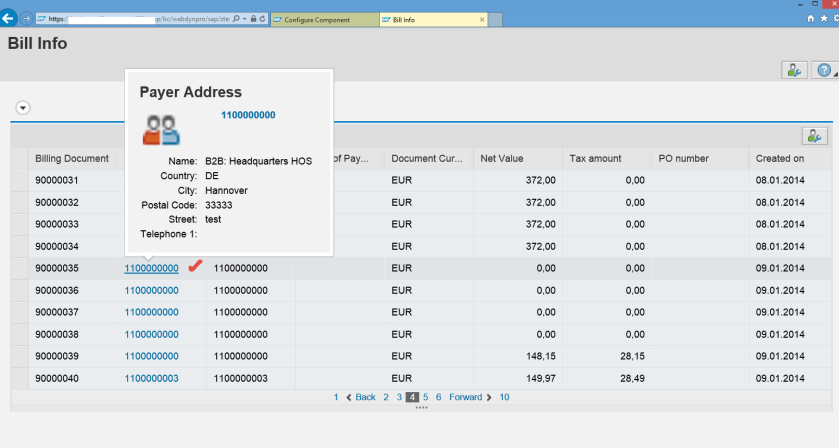839x448 pixels.
Task: Open table personalization settings icon
Action: point(814,136)
